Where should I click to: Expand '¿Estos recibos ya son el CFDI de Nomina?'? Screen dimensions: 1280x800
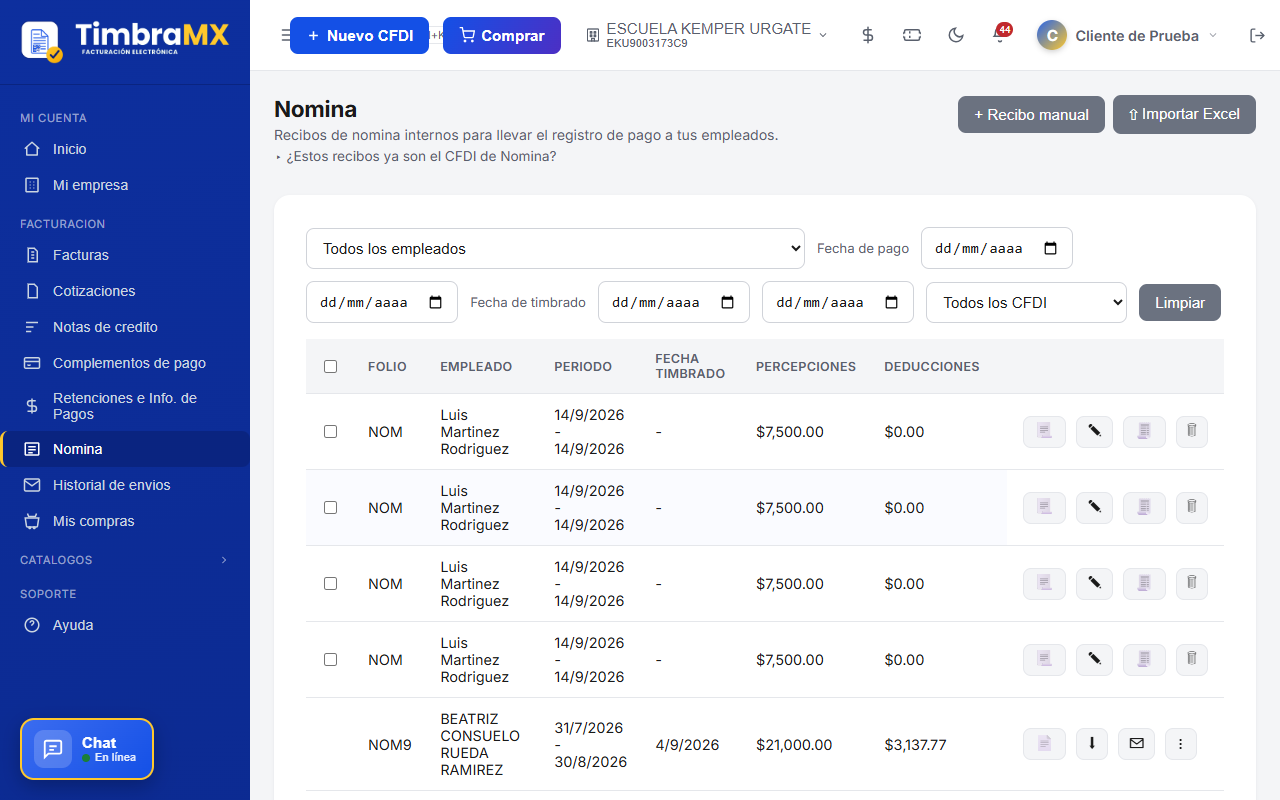(x=415, y=156)
